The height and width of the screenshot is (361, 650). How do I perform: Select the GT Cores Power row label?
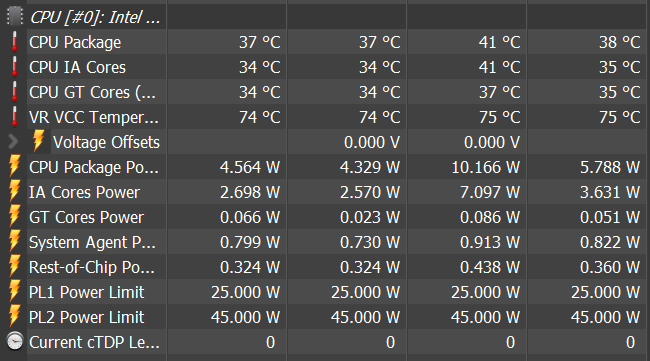(x=86, y=217)
